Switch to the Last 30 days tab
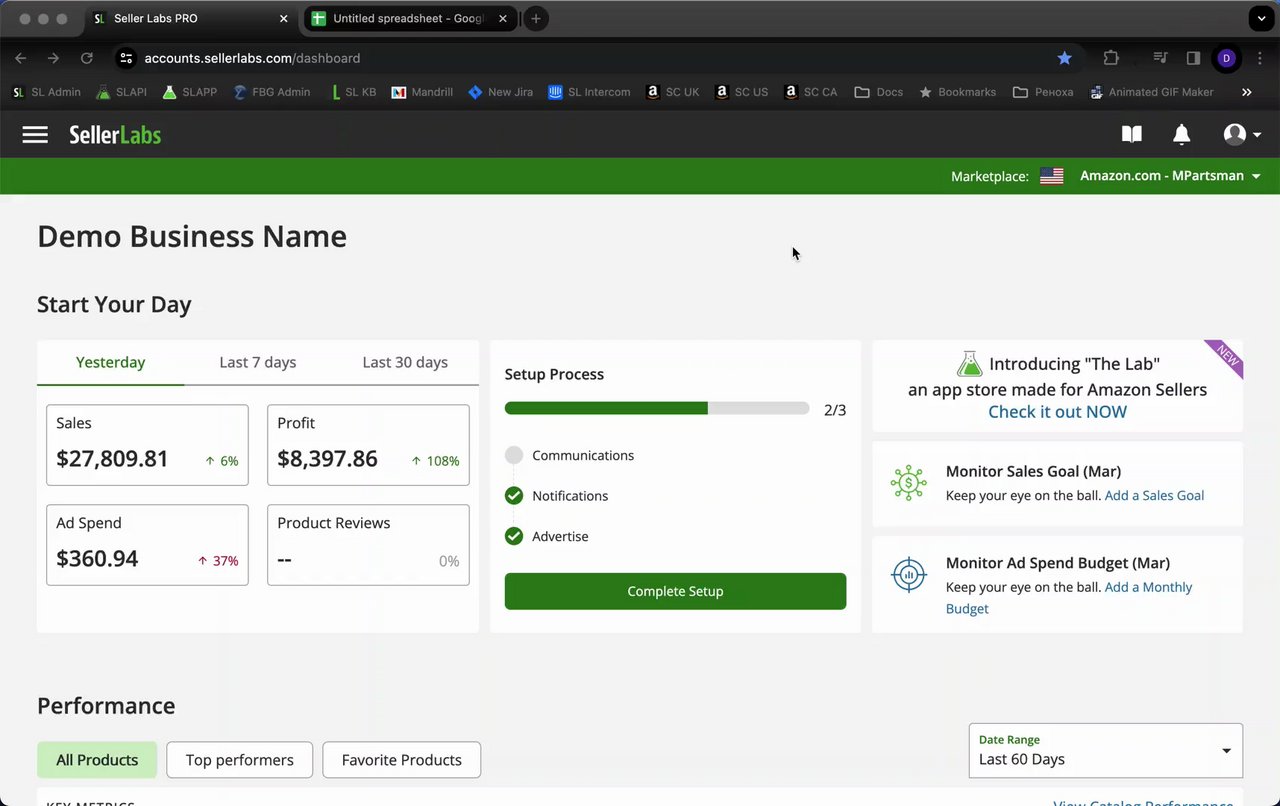The width and height of the screenshot is (1280, 806). (405, 362)
